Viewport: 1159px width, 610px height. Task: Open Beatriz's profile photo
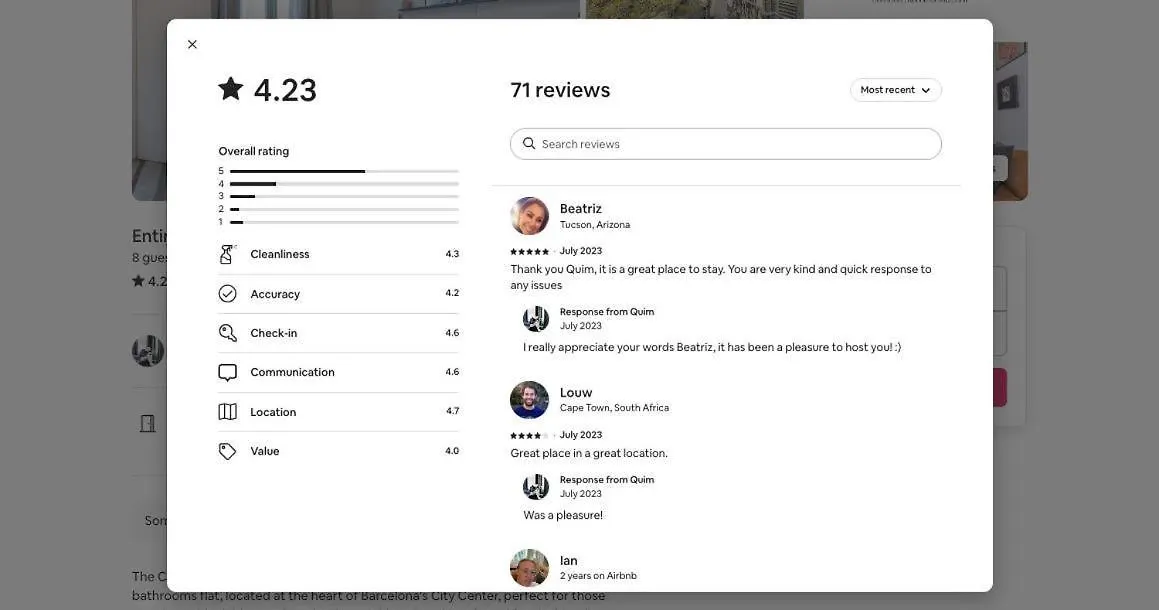click(529, 216)
